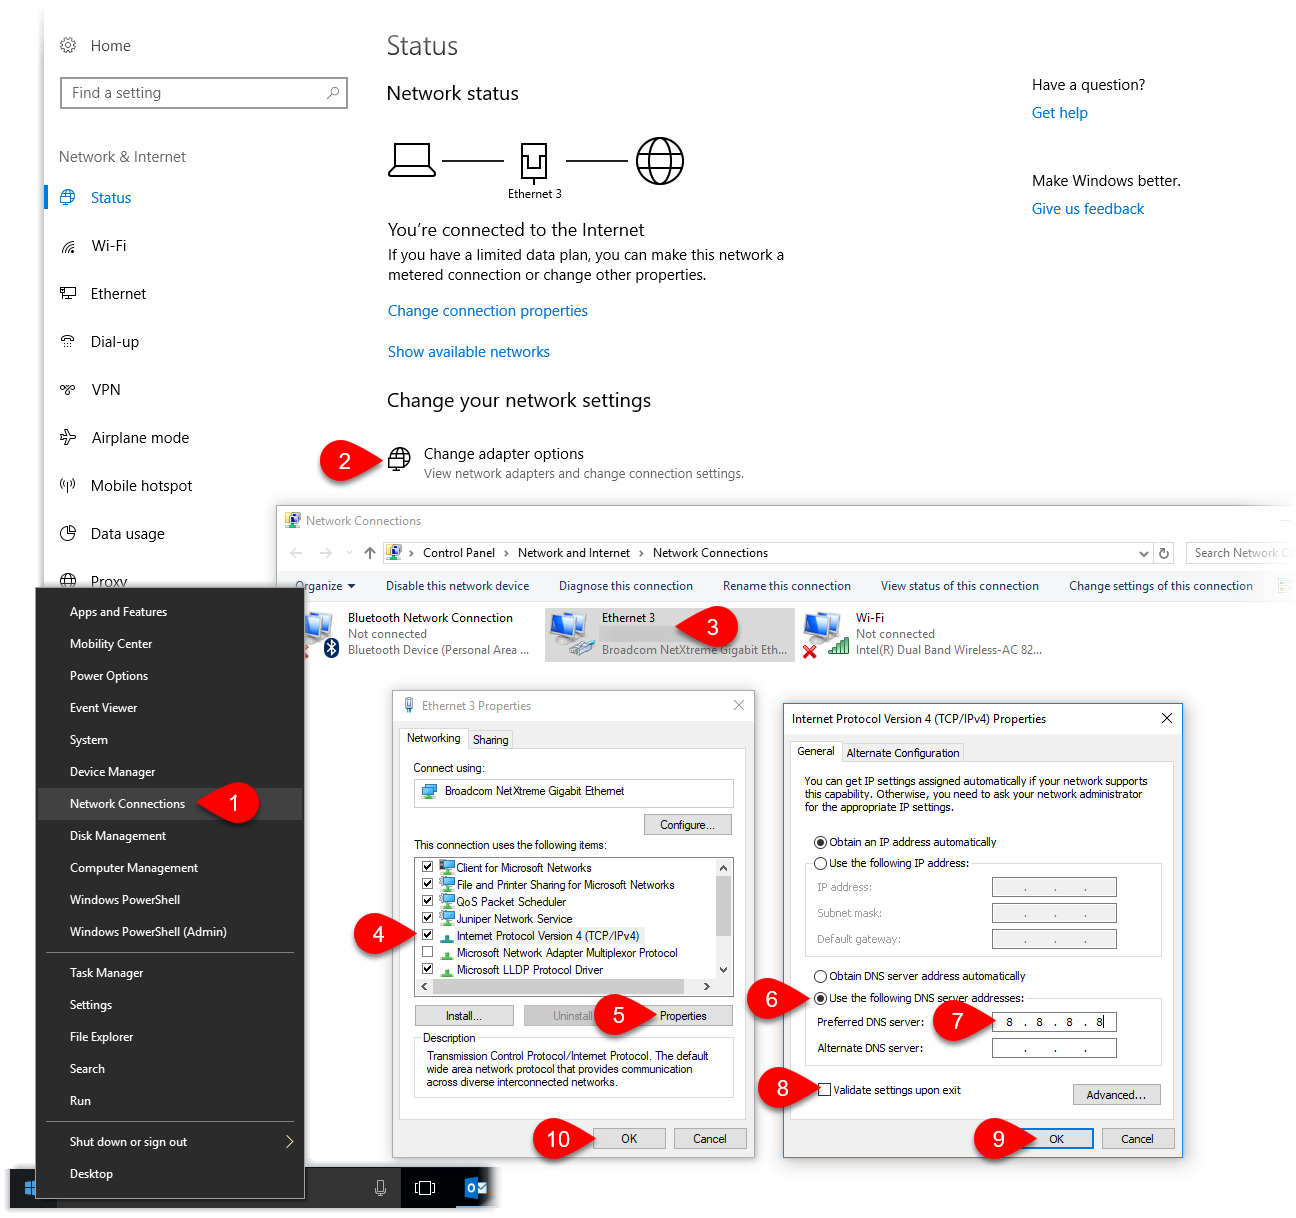Click the items list scroll-down arrow
Screen dimensions: 1296x1218
pos(723,970)
